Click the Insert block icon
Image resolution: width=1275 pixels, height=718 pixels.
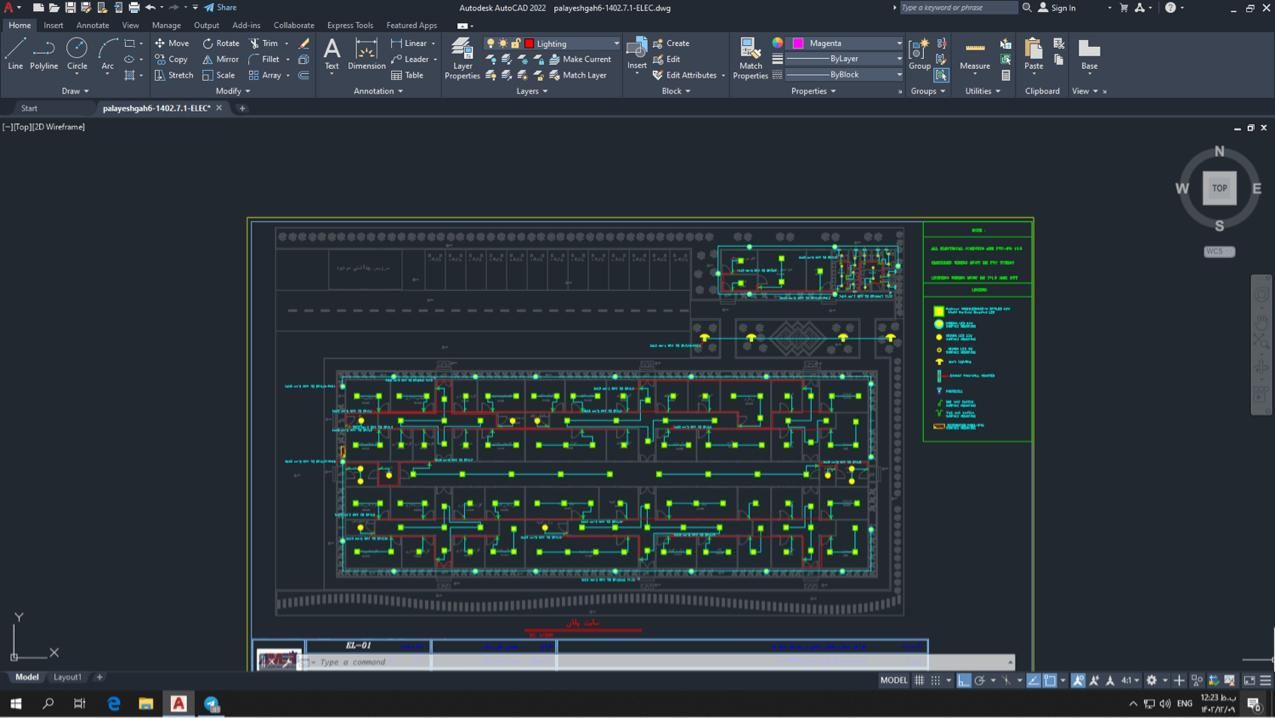pyautogui.click(x=636, y=52)
